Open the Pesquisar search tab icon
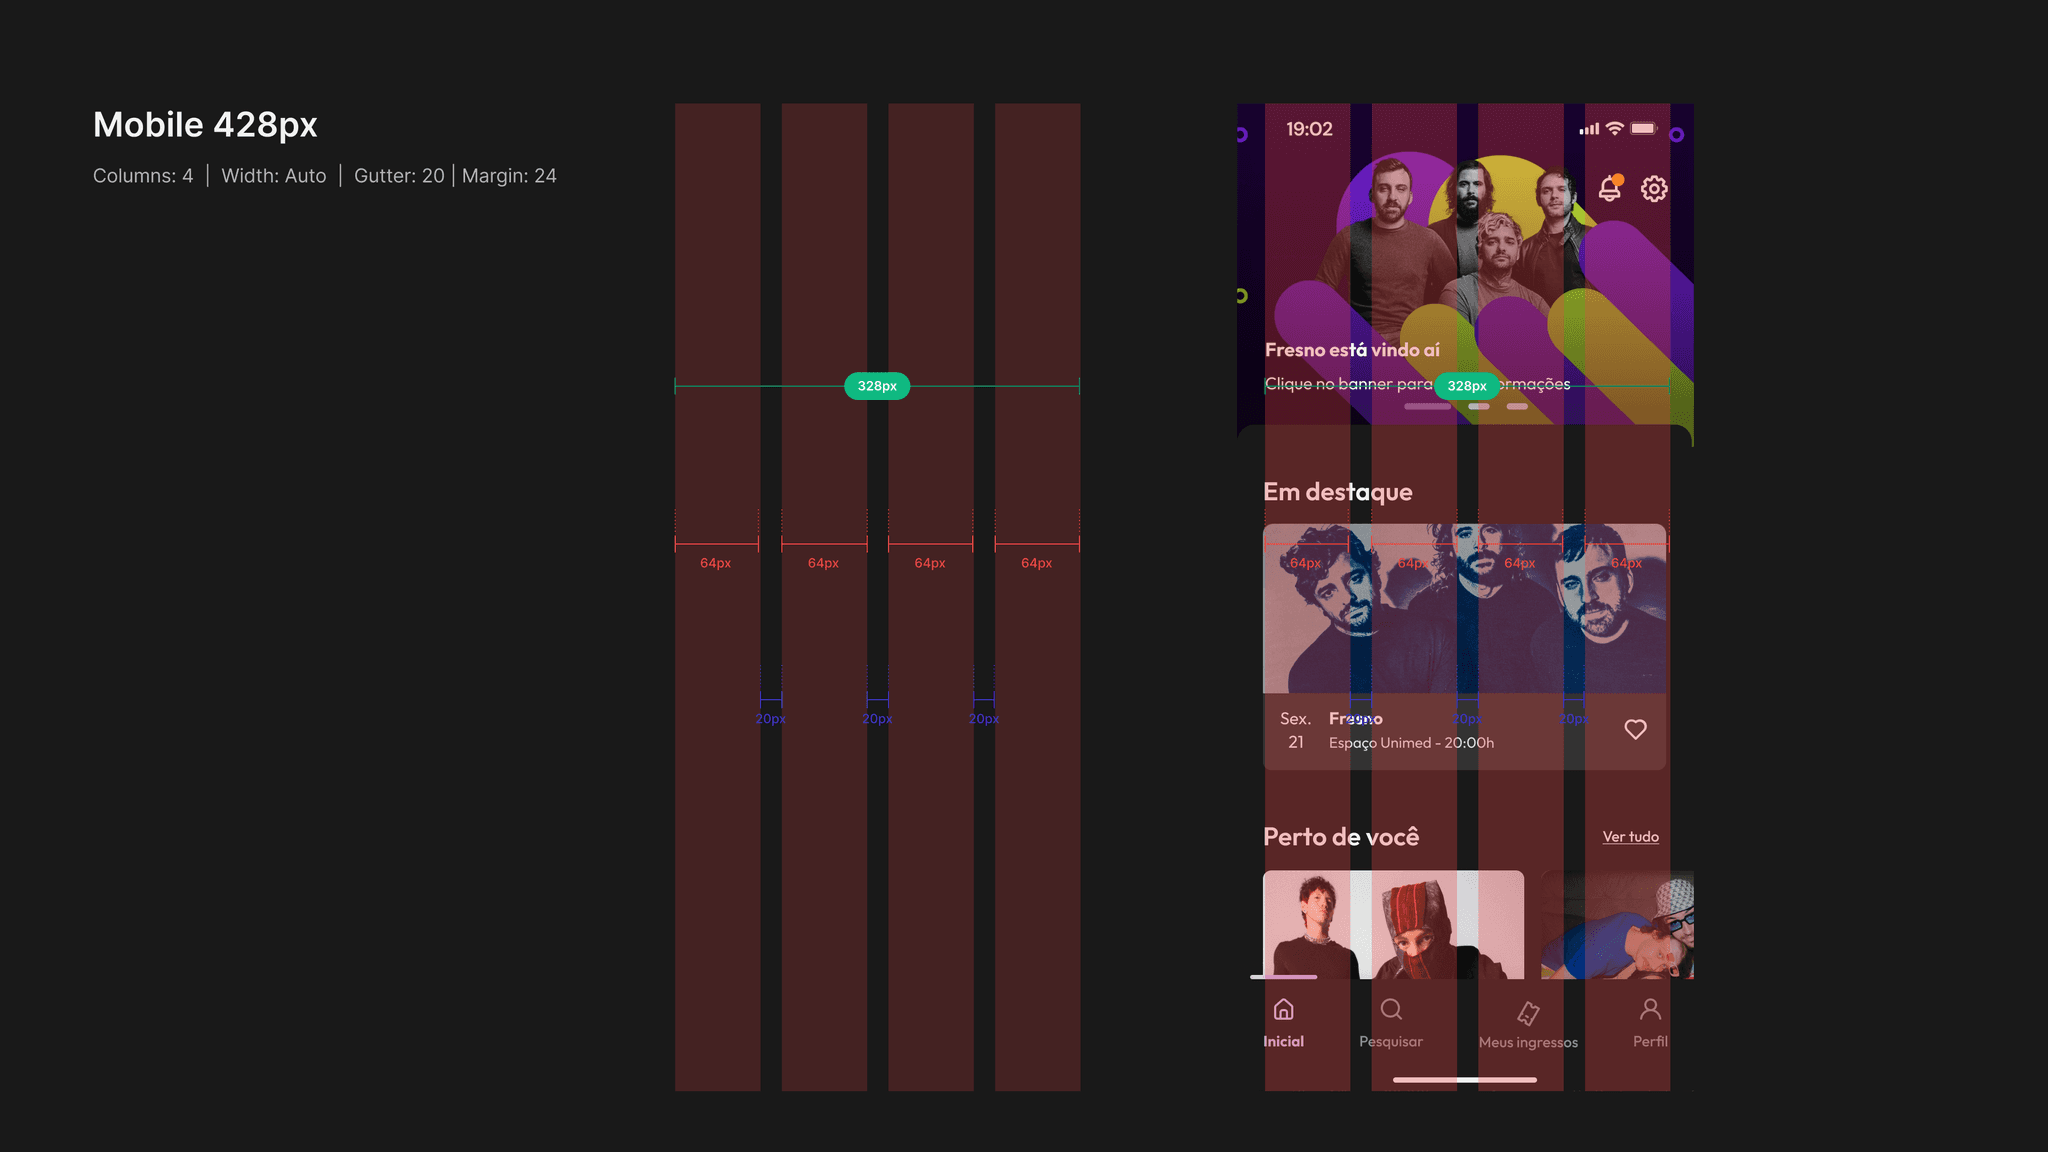Viewport: 2048px width, 1152px height. (x=1391, y=1010)
